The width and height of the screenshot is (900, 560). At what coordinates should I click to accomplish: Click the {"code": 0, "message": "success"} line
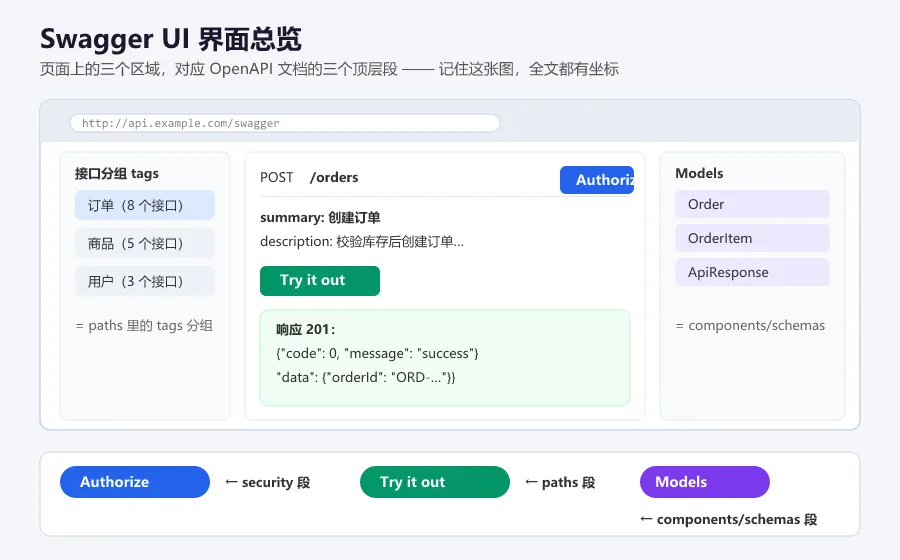[x=377, y=353]
